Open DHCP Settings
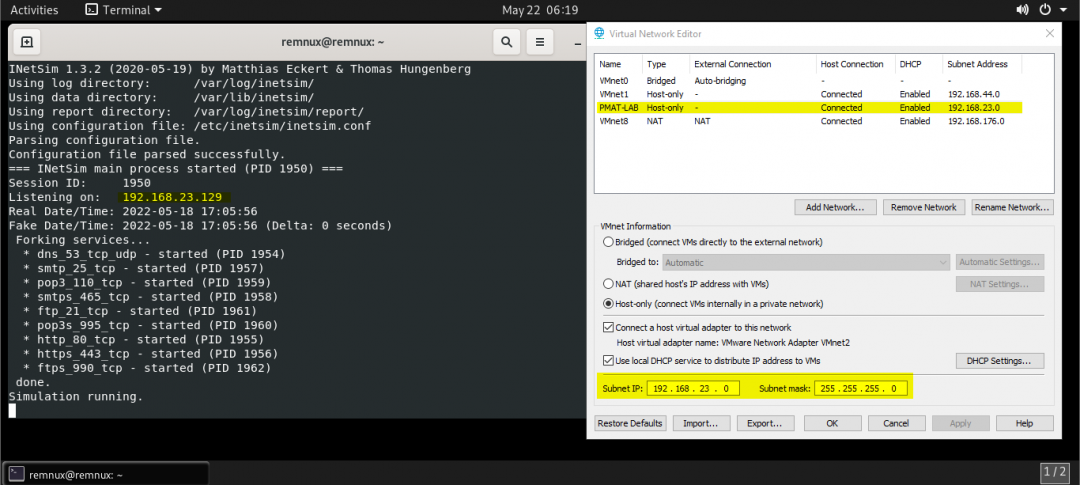The image size is (1080, 485). 1000,360
